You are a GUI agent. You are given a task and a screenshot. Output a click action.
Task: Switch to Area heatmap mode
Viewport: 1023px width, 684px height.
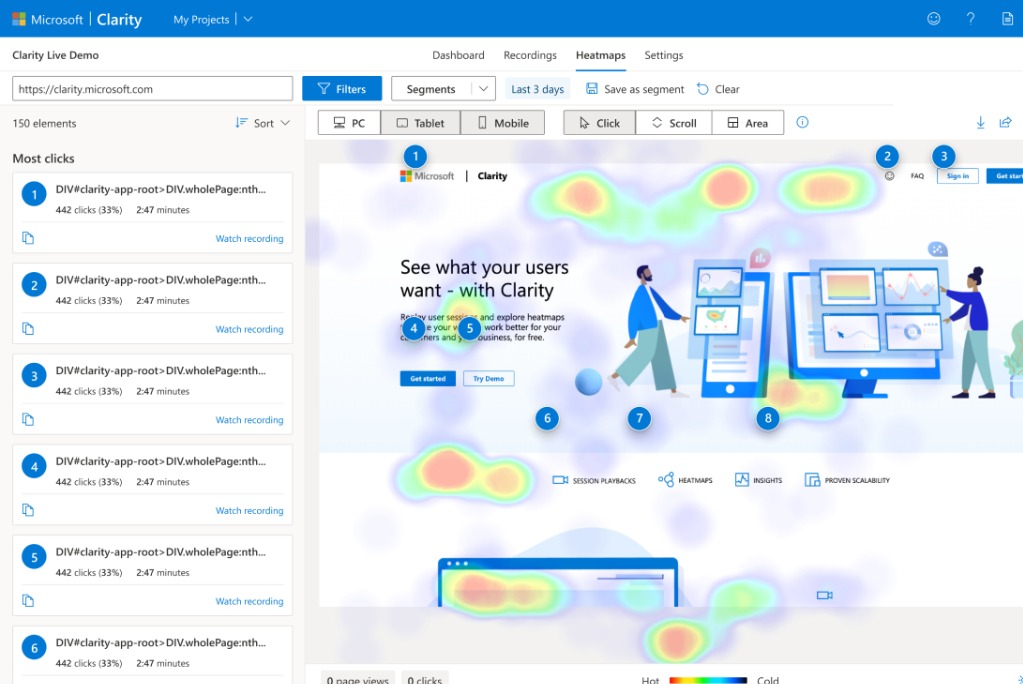(x=748, y=123)
